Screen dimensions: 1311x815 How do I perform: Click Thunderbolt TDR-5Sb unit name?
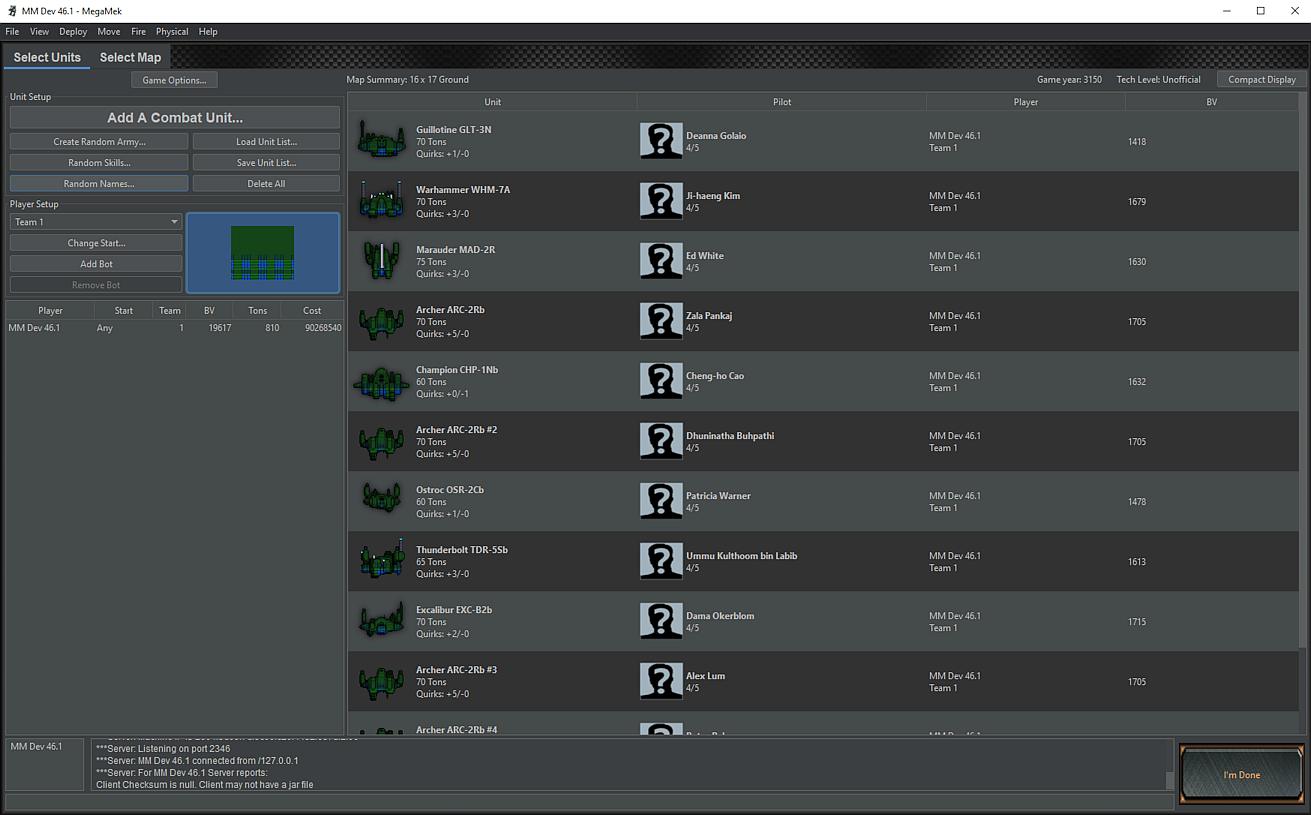[462, 550]
